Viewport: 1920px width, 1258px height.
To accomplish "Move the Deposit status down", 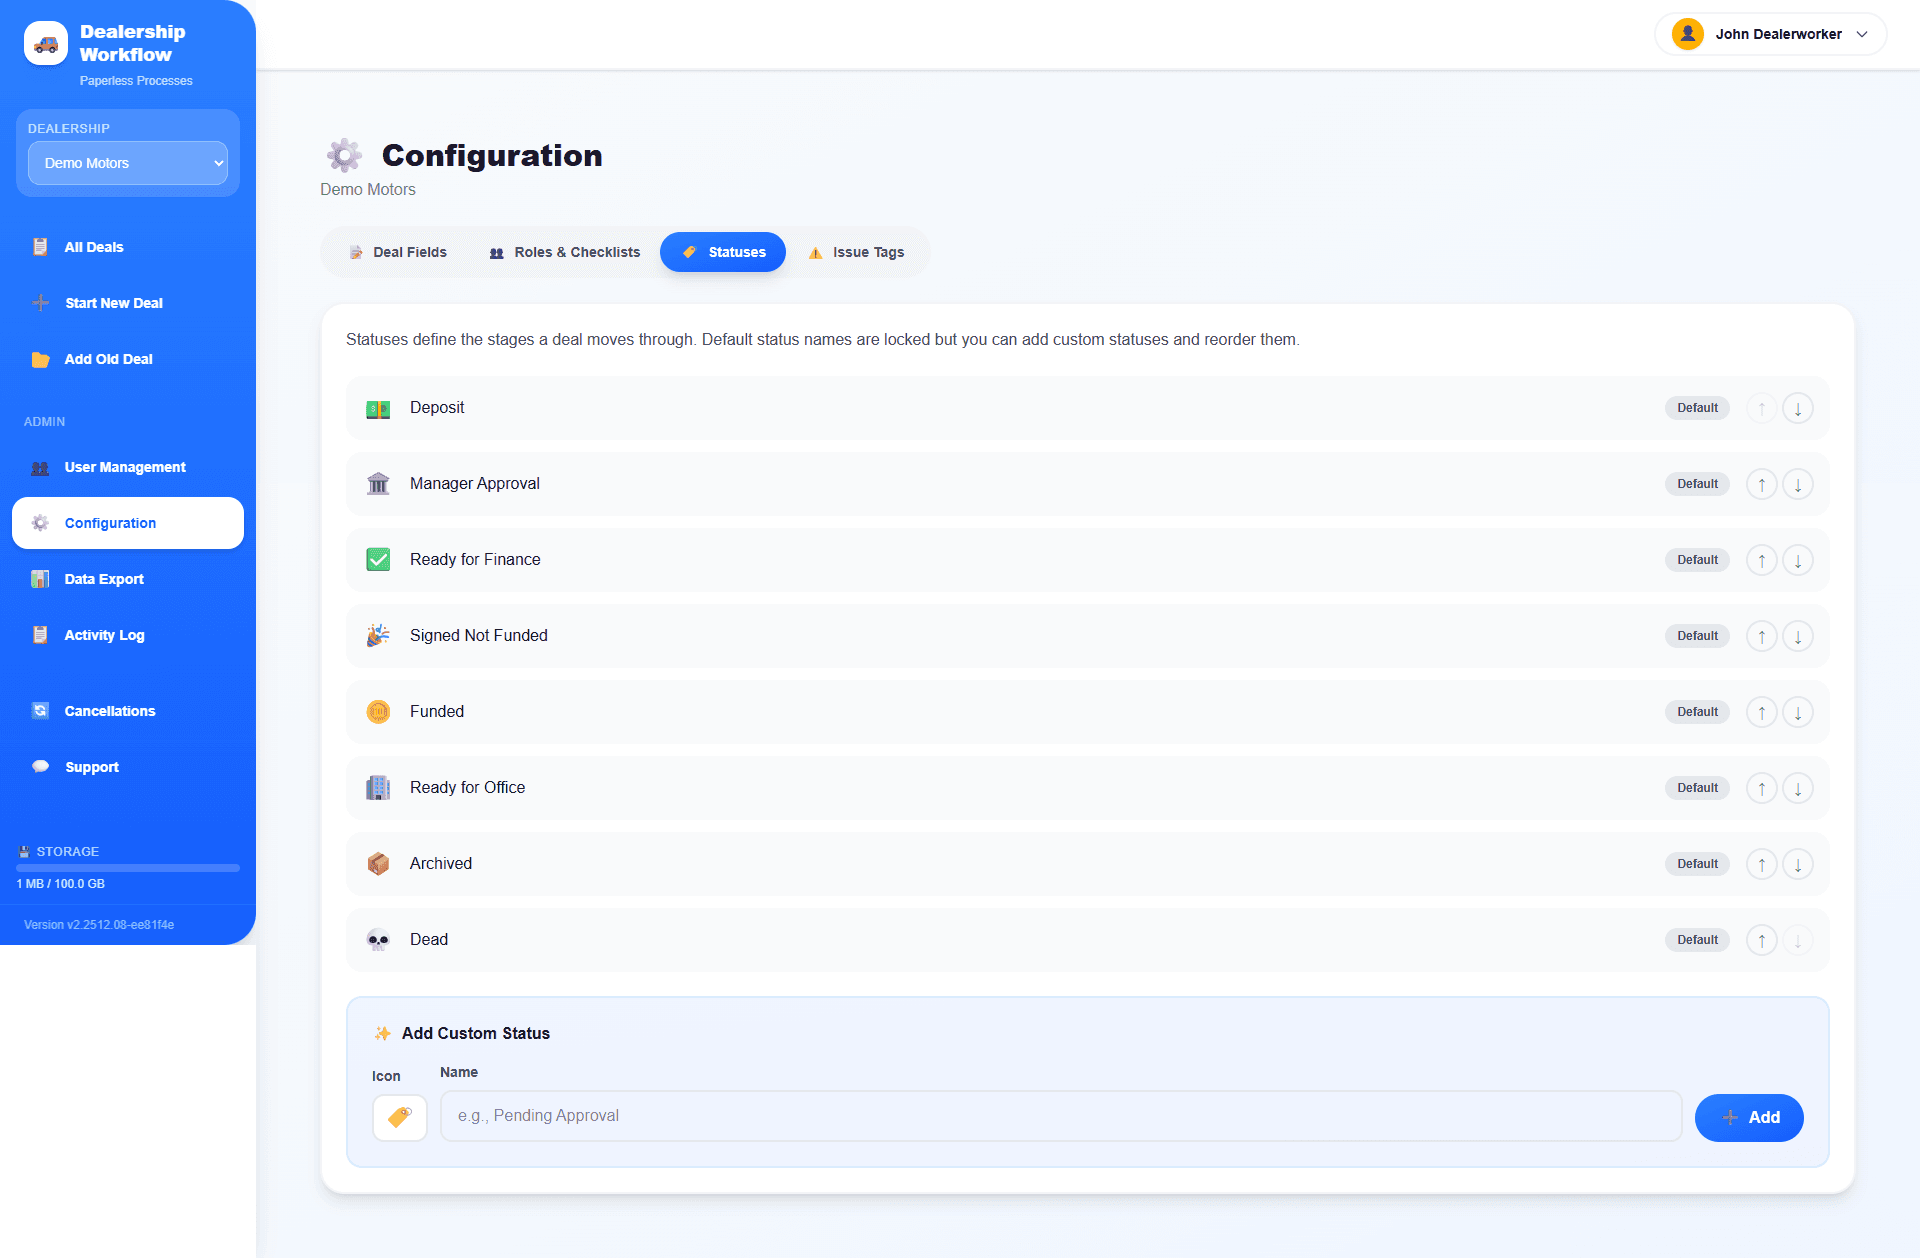I will [x=1798, y=408].
